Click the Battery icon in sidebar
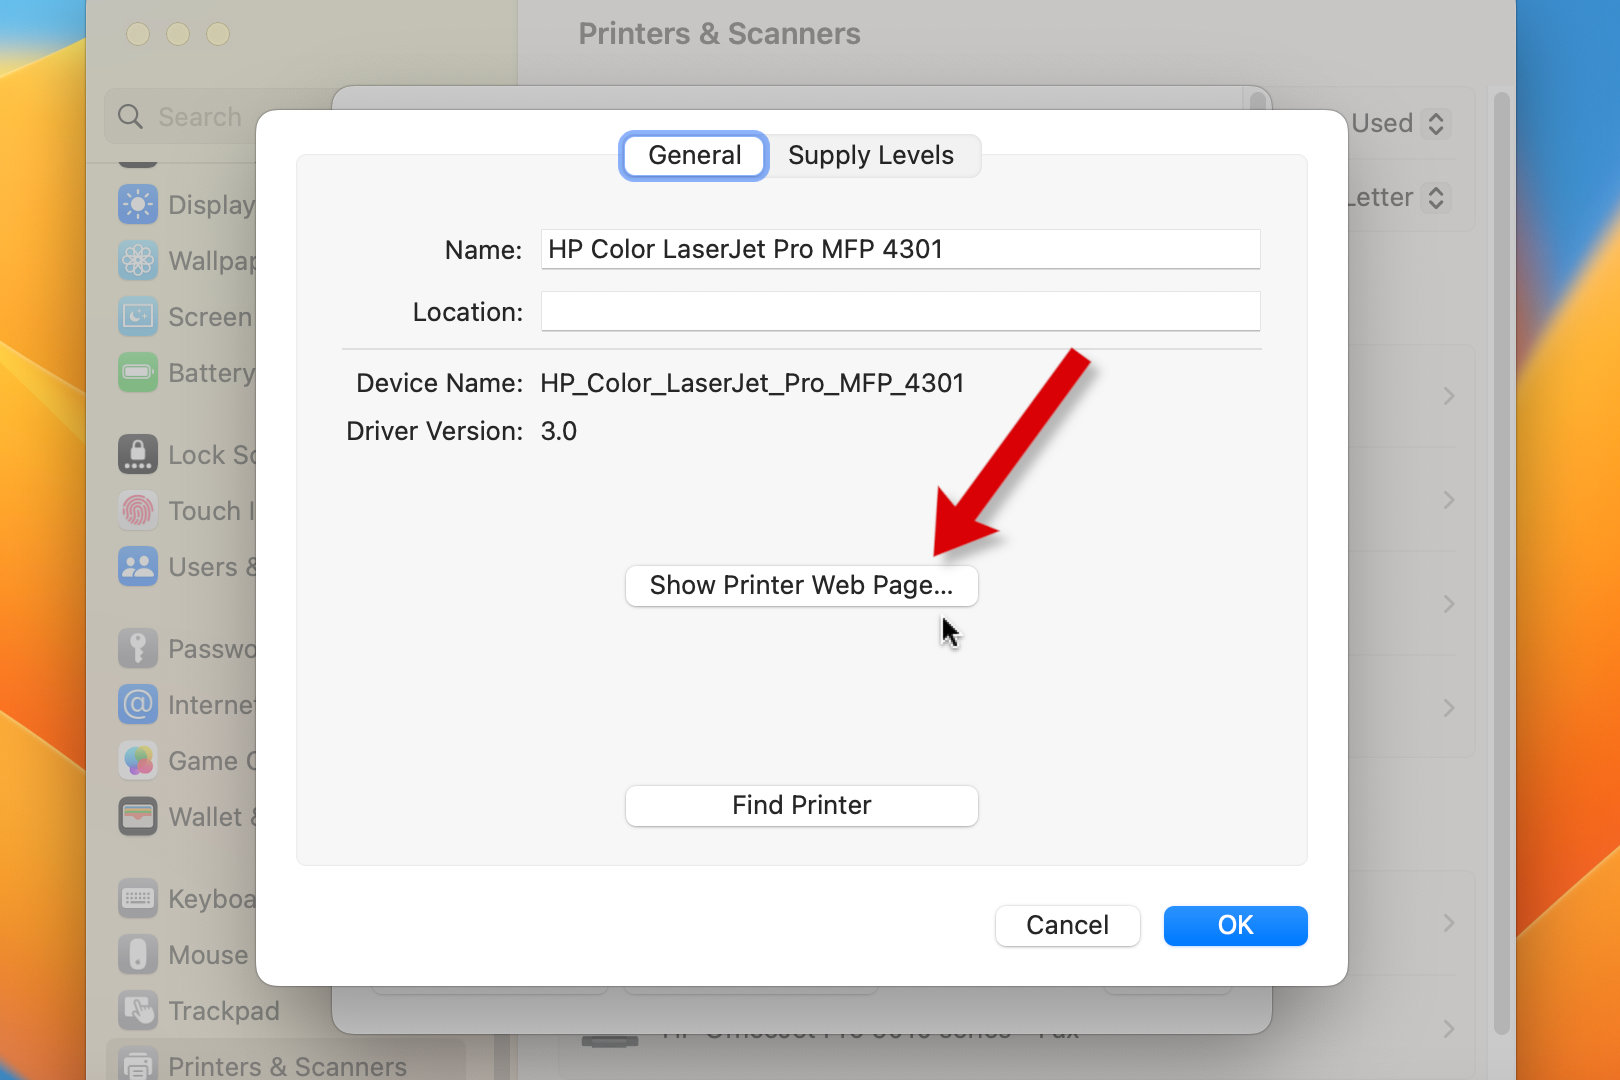 [x=138, y=373]
